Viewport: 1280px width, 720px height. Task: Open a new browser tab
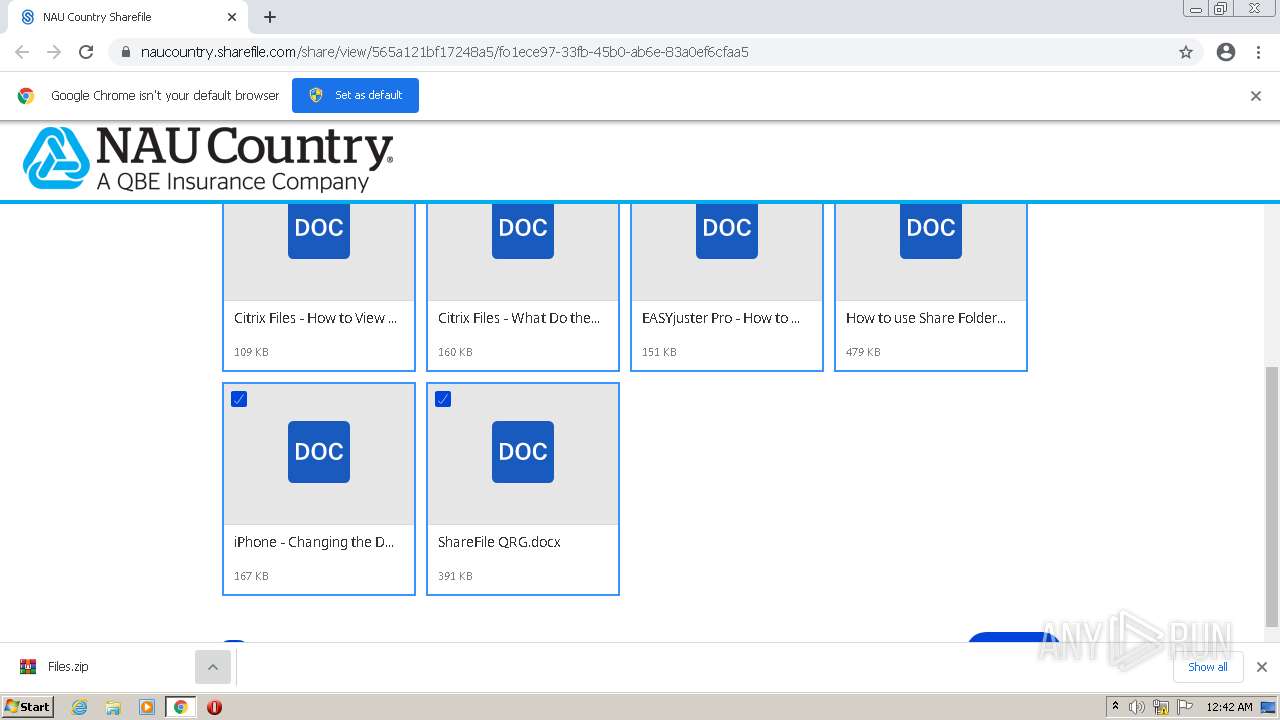click(270, 17)
